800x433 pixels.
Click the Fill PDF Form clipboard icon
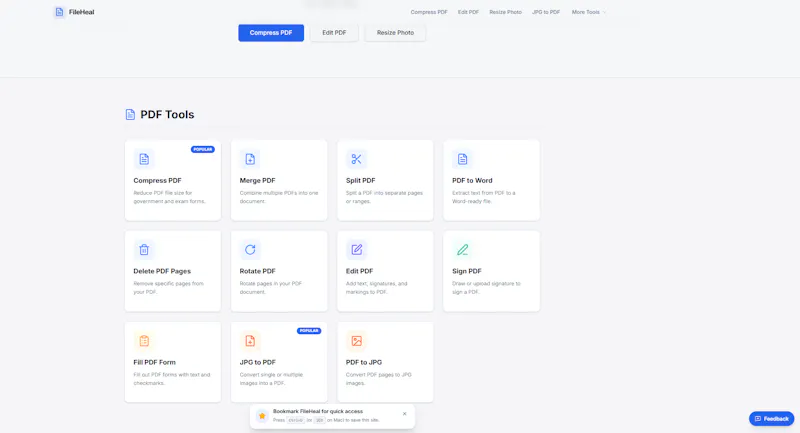click(144, 341)
